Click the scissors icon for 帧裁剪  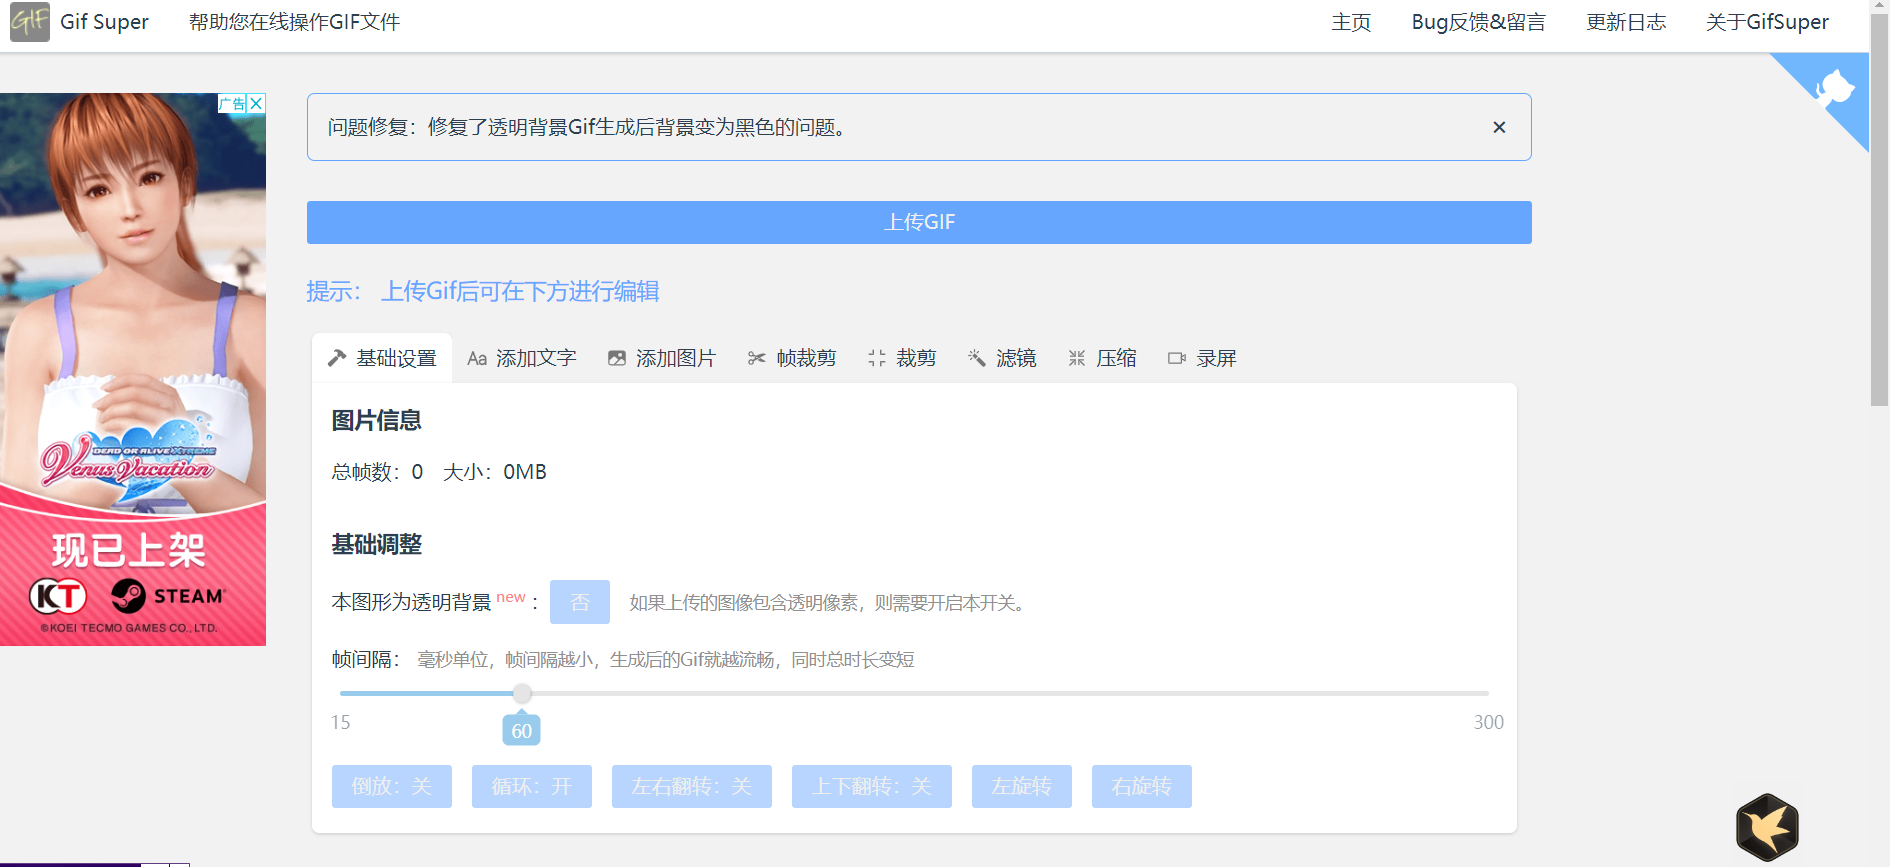point(757,358)
